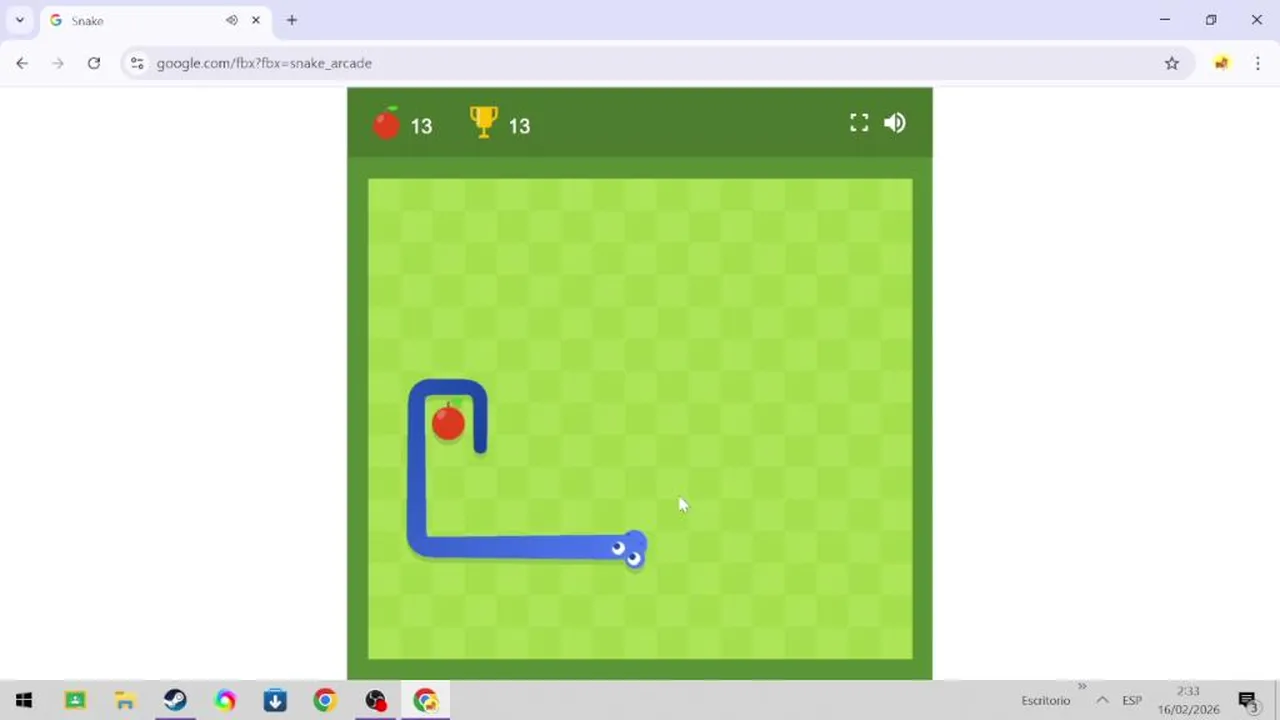Open the Escritorio toolbar in taskbar
1280x720 pixels.
coord(1045,701)
